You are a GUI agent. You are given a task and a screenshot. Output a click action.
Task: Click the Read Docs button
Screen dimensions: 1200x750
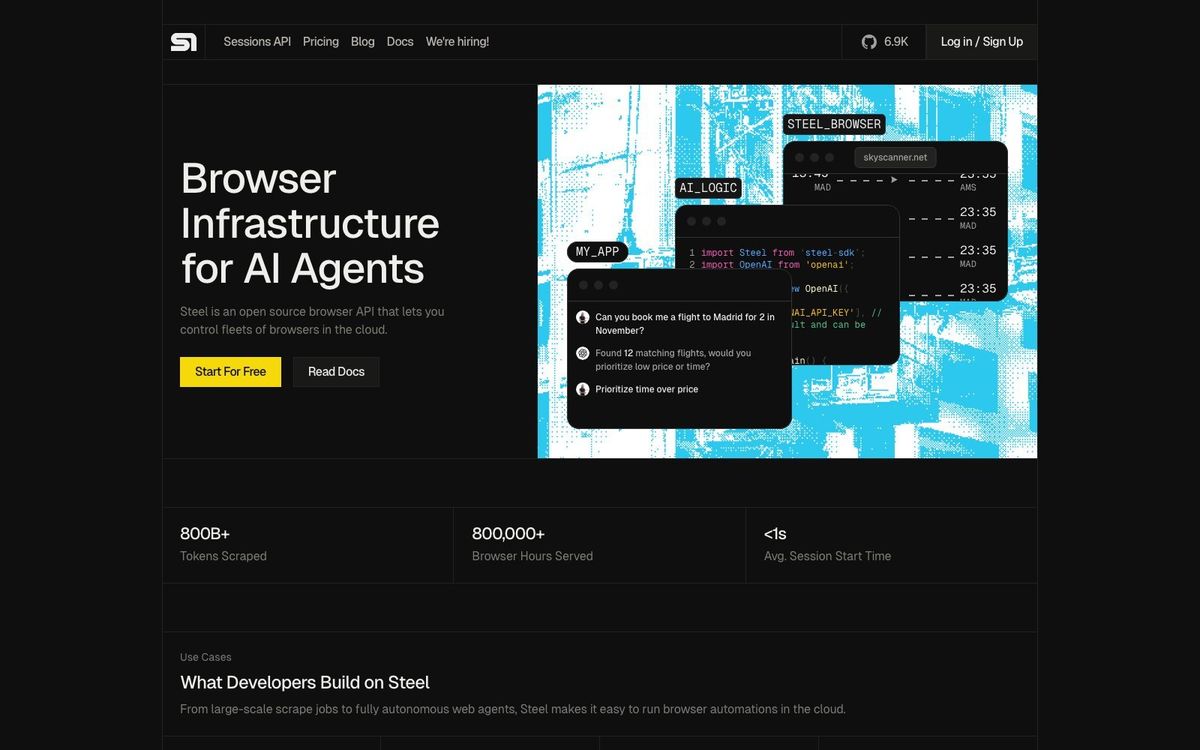coord(336,371)
